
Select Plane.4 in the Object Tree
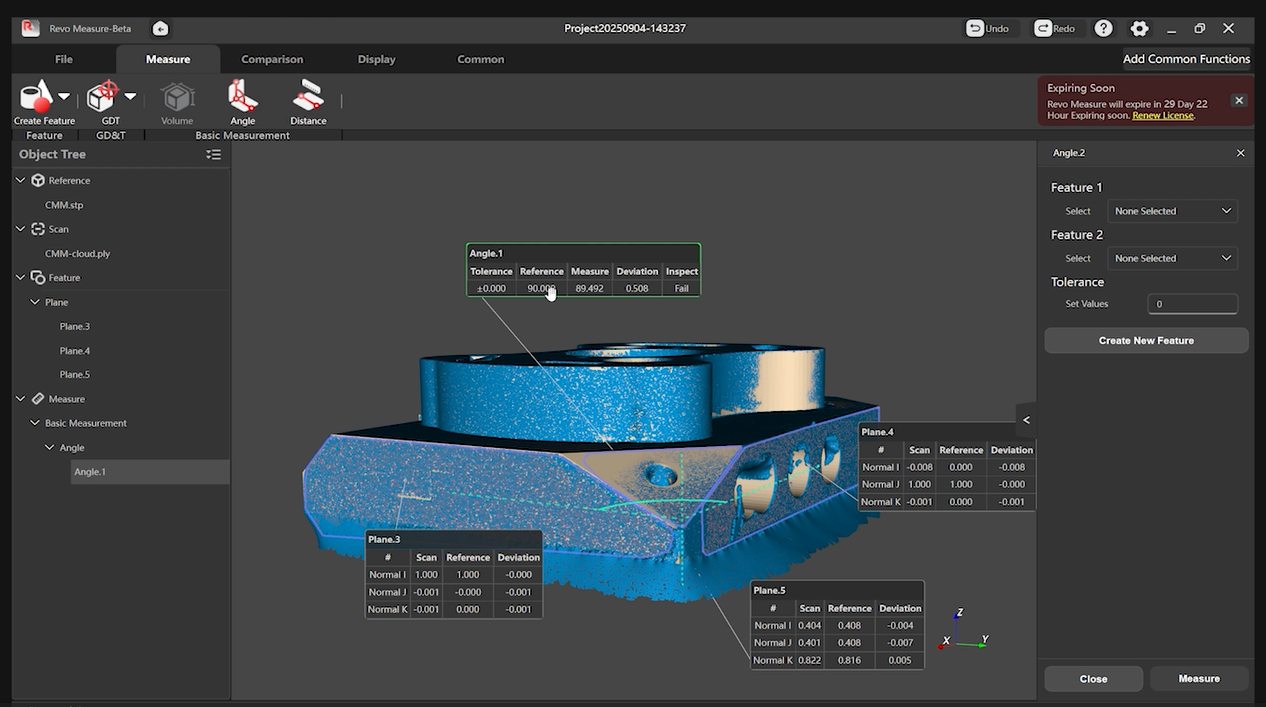[75, 351]
